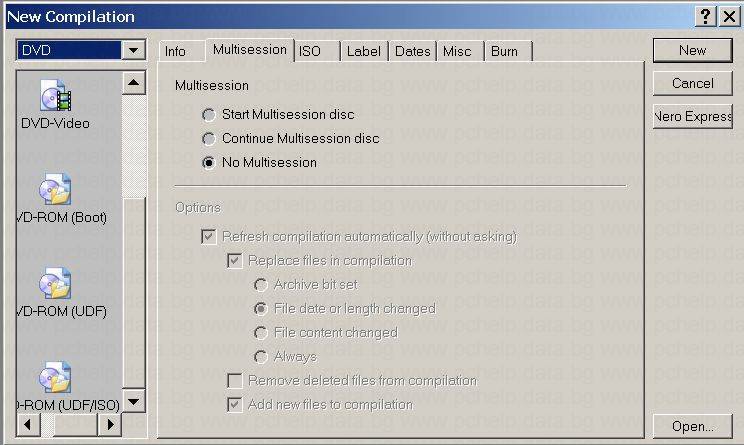Click the New button
Image resolution: width=744 pixels, height=445 pixels.
click(692, 50)
